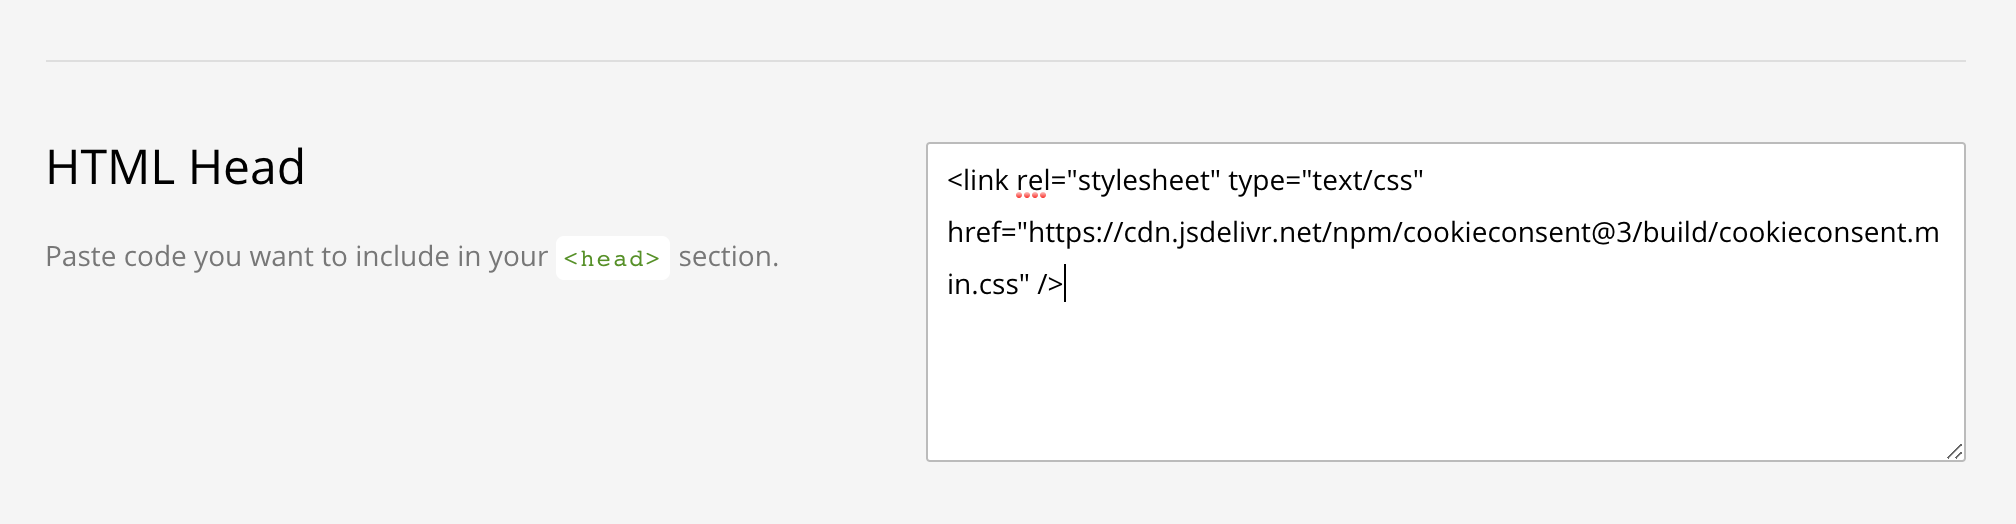
Task: Place cursor in type="text/css" attribute
Action: coord(1325,181)
